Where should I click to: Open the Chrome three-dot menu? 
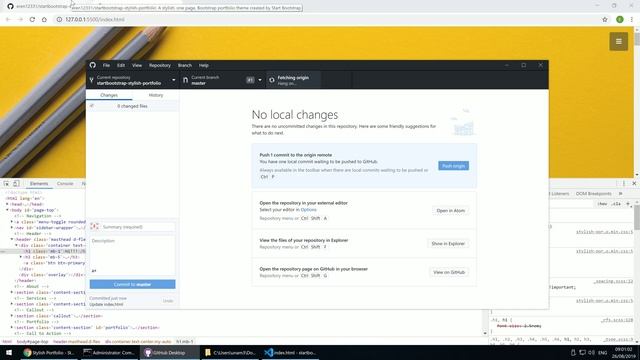point(632,19)
